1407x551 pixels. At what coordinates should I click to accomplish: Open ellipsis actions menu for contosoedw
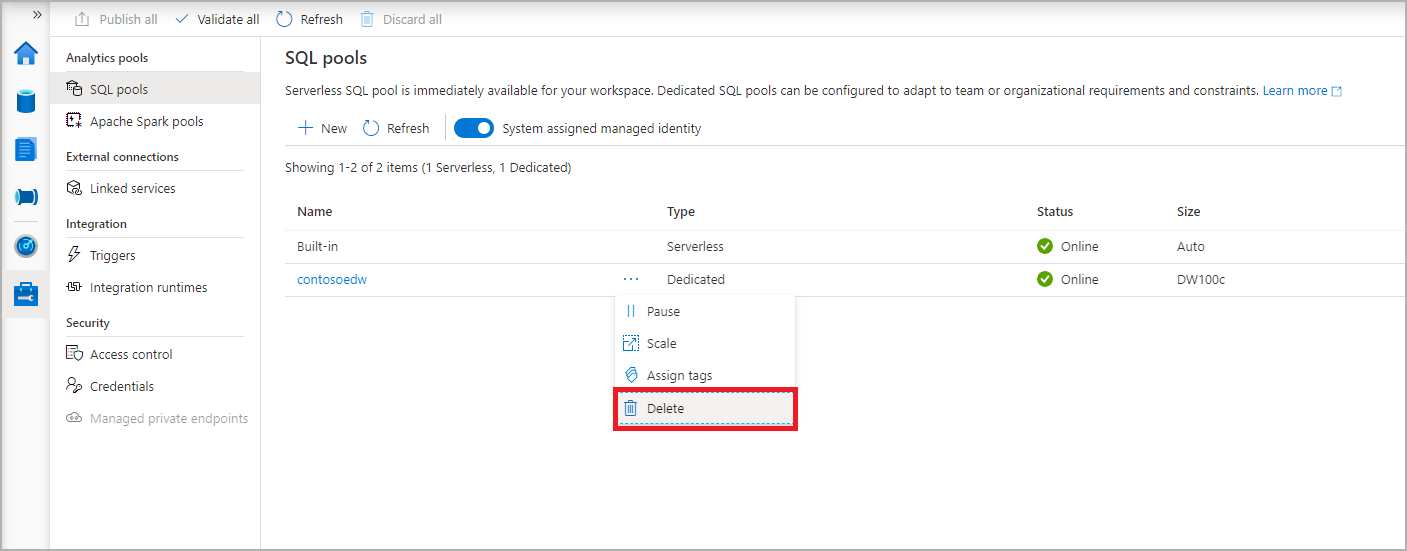click(x=630, y=279)
